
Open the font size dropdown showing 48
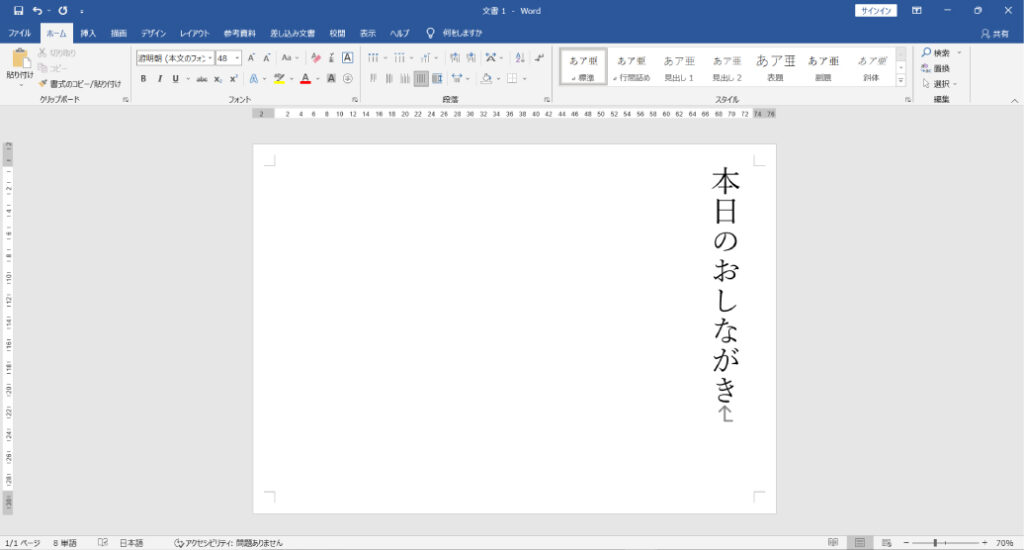237,58
